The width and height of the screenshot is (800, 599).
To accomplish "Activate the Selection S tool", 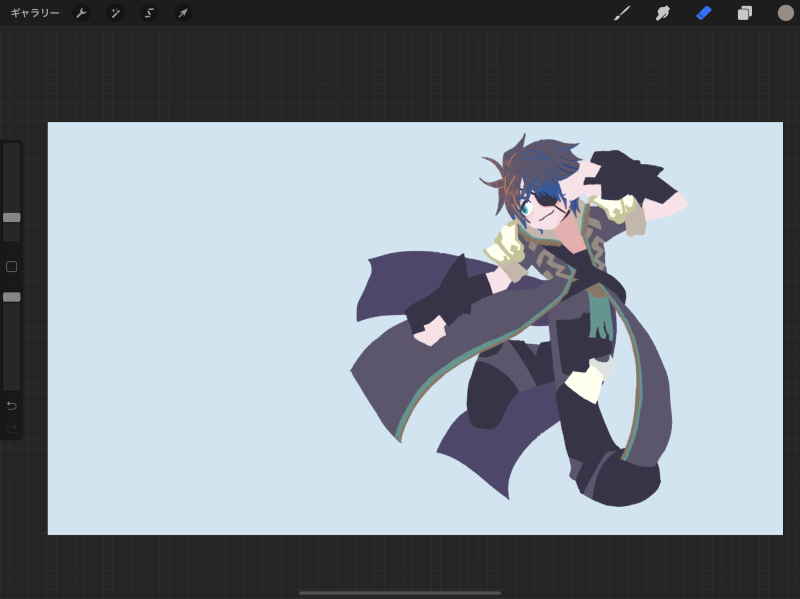I will pyautogui.click(x=149, y=13).
